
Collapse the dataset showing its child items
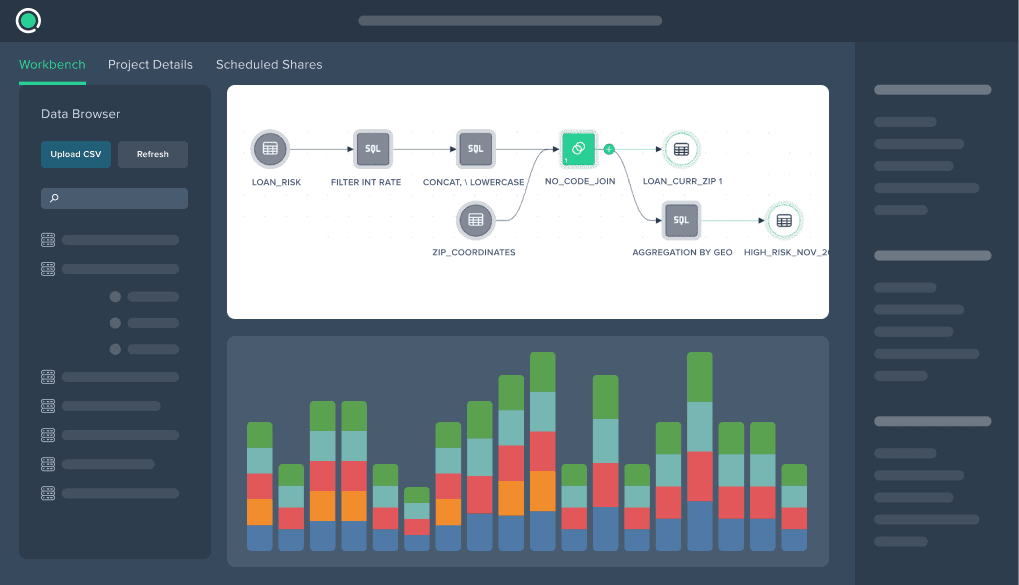[x=47, y=268]
